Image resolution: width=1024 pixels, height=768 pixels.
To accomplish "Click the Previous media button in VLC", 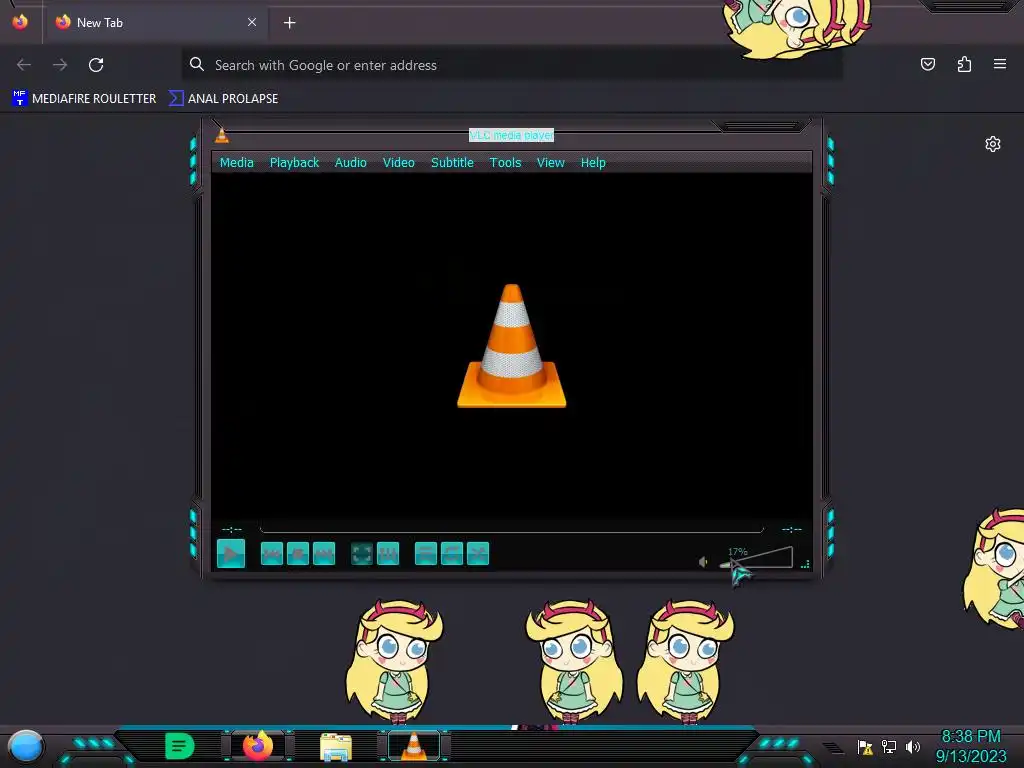I will point(272,554).
